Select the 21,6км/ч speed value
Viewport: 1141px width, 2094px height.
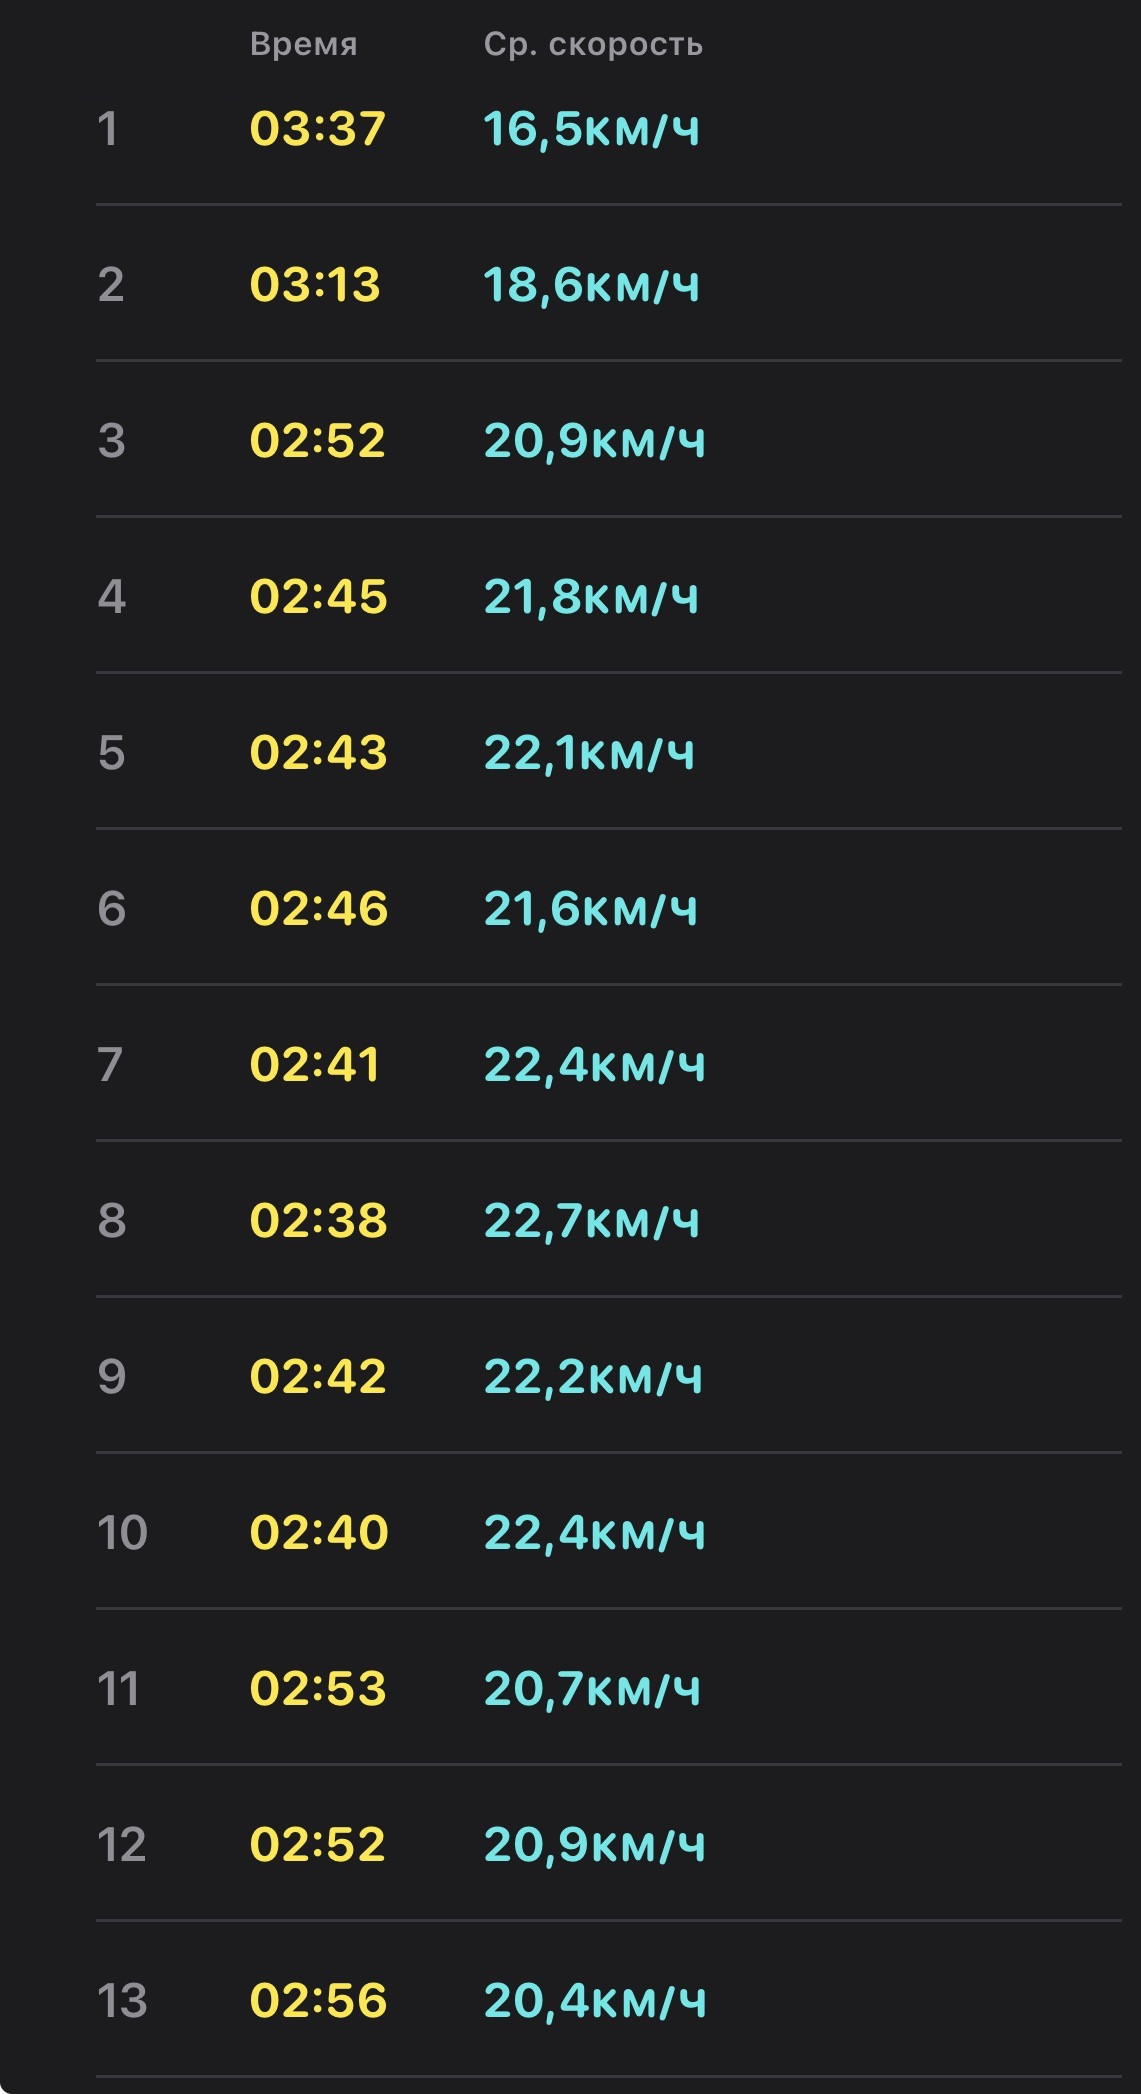pyautogui.click(x=590, y=909)
